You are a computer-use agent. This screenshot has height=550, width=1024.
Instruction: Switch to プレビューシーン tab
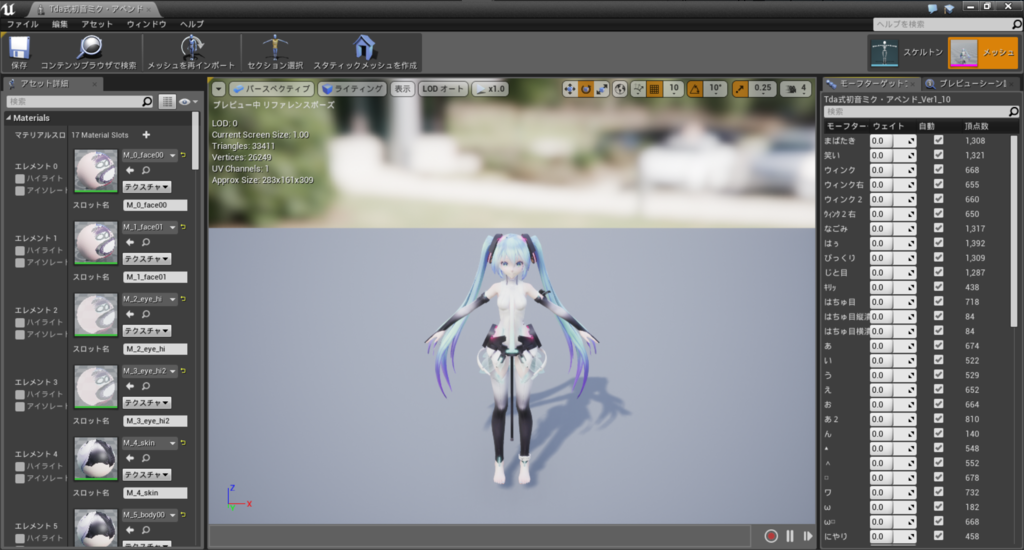pyautogui.click(x=968, y=84)
